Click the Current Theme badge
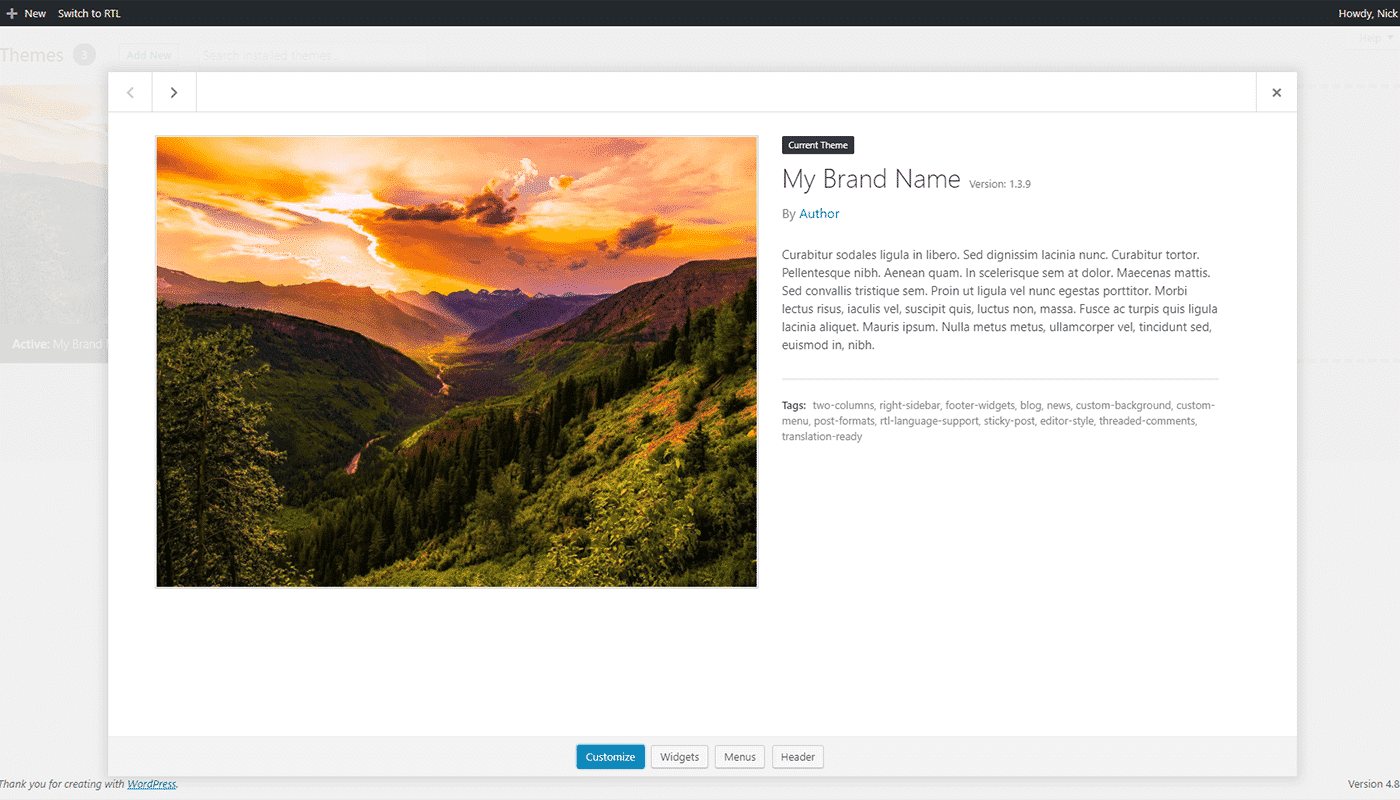The image size is (1400, 800). tap(818, 145)
